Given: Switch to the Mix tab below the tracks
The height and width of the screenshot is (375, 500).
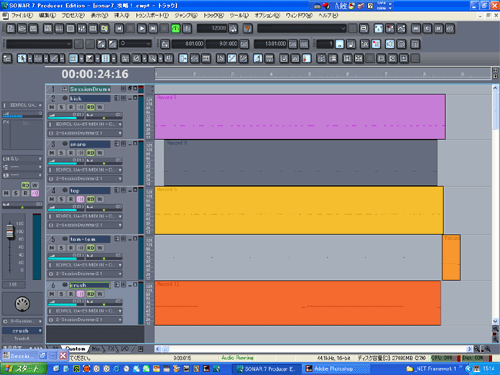Looking at the screenshot, I should pos(96,349).
